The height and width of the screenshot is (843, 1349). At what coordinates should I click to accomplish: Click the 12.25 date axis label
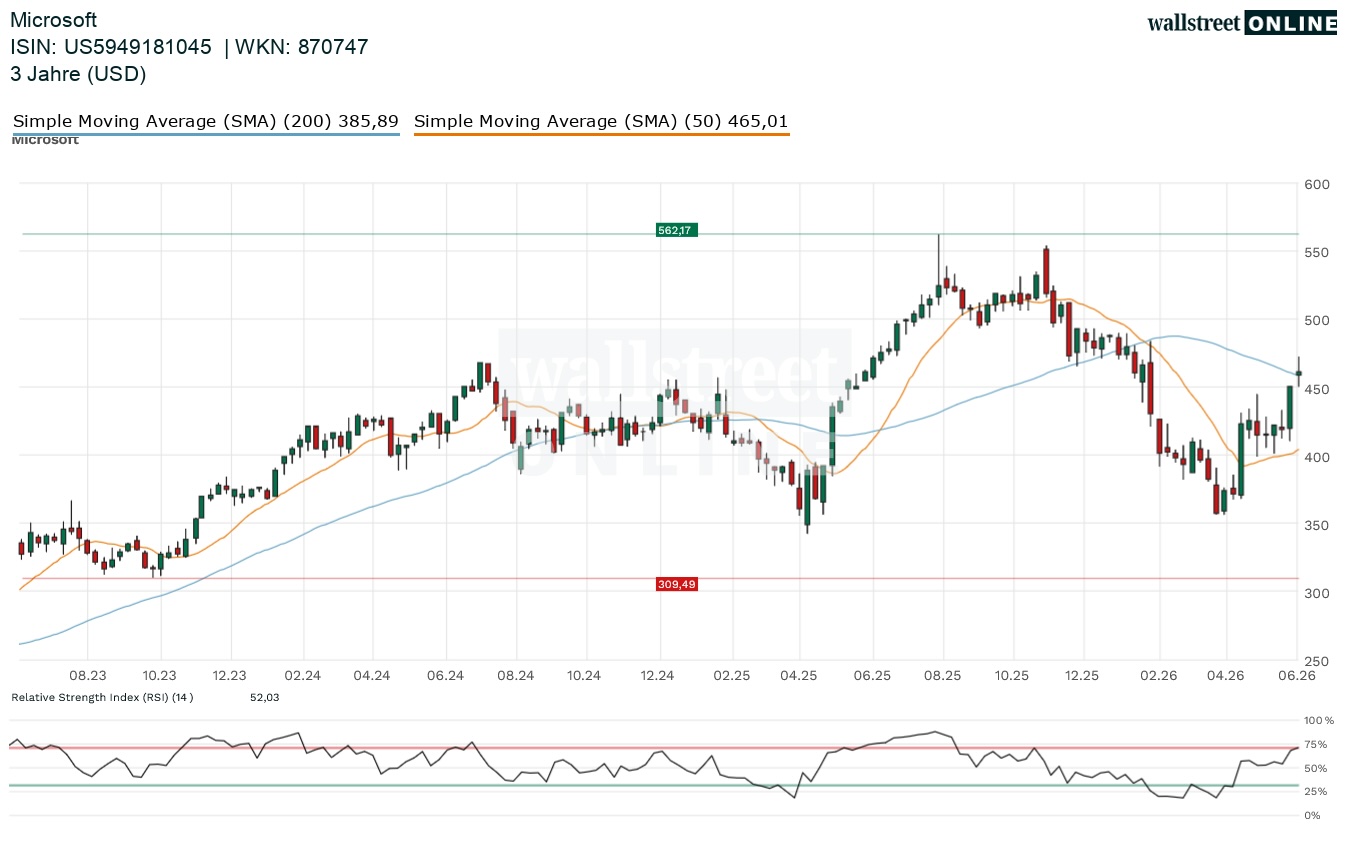point(1083,676)
